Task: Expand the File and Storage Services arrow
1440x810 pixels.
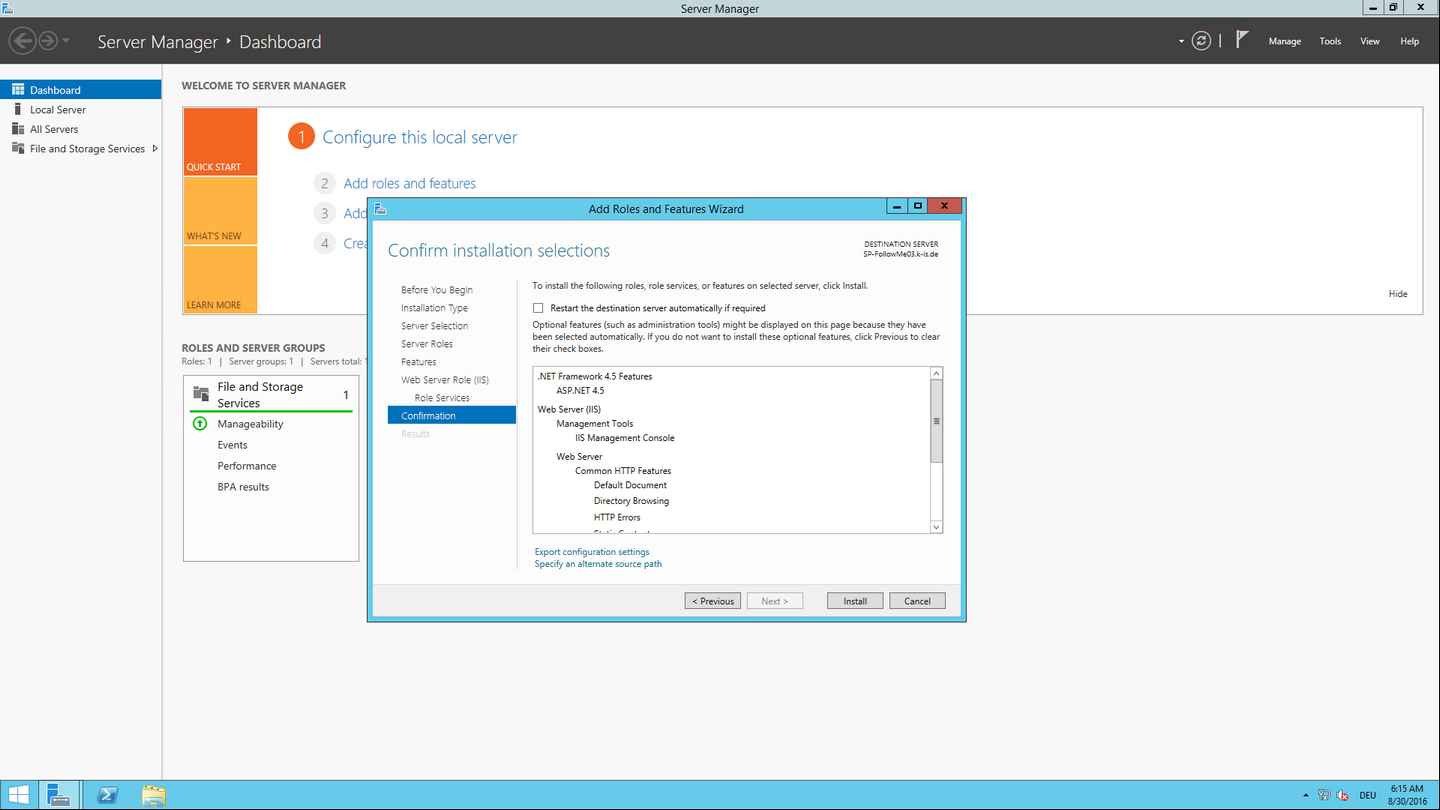Action: [x=155, y=148]
